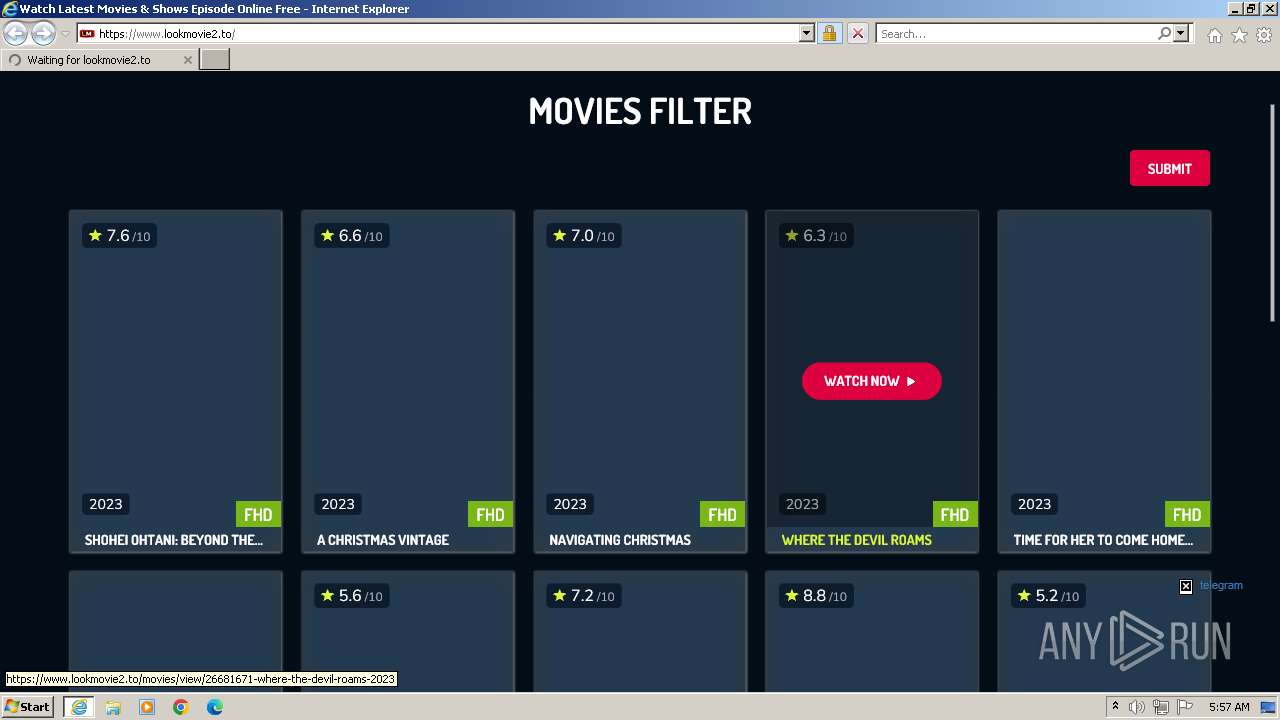
Task: Open Favorites star icon
Action: tap(1239, 35)
